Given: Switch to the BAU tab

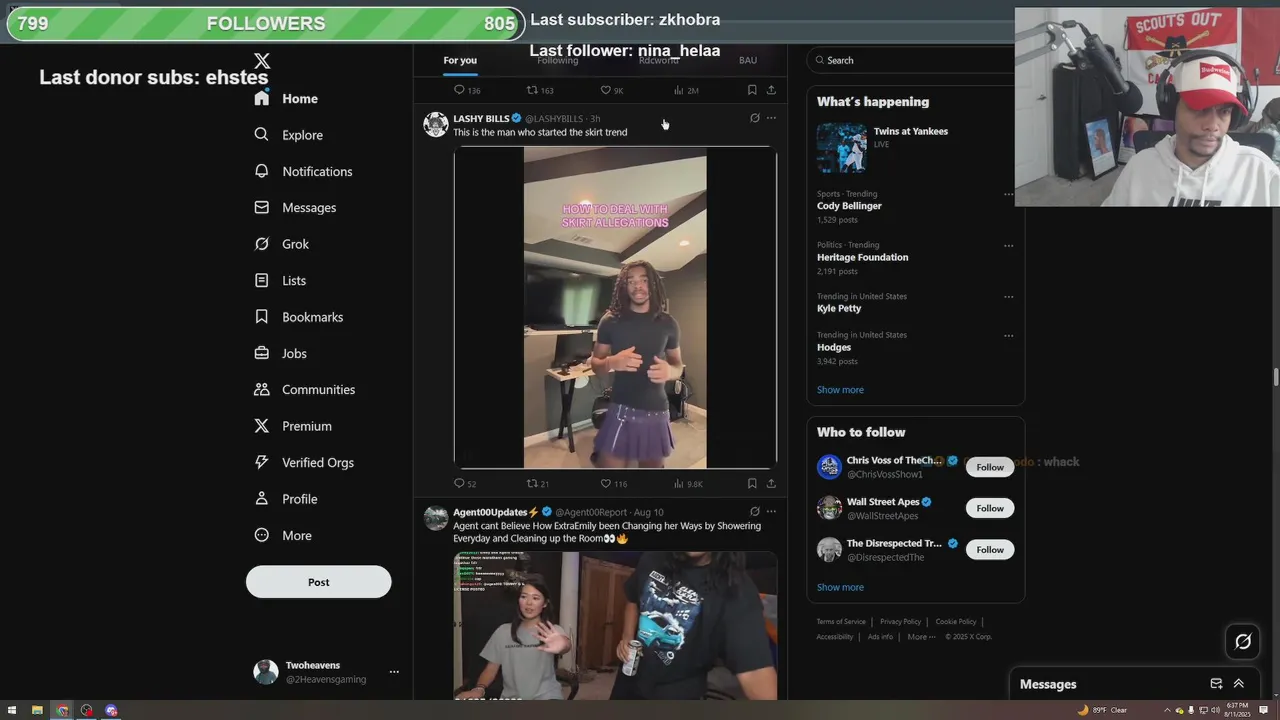Looking at the screenshot, I should 748,60.
